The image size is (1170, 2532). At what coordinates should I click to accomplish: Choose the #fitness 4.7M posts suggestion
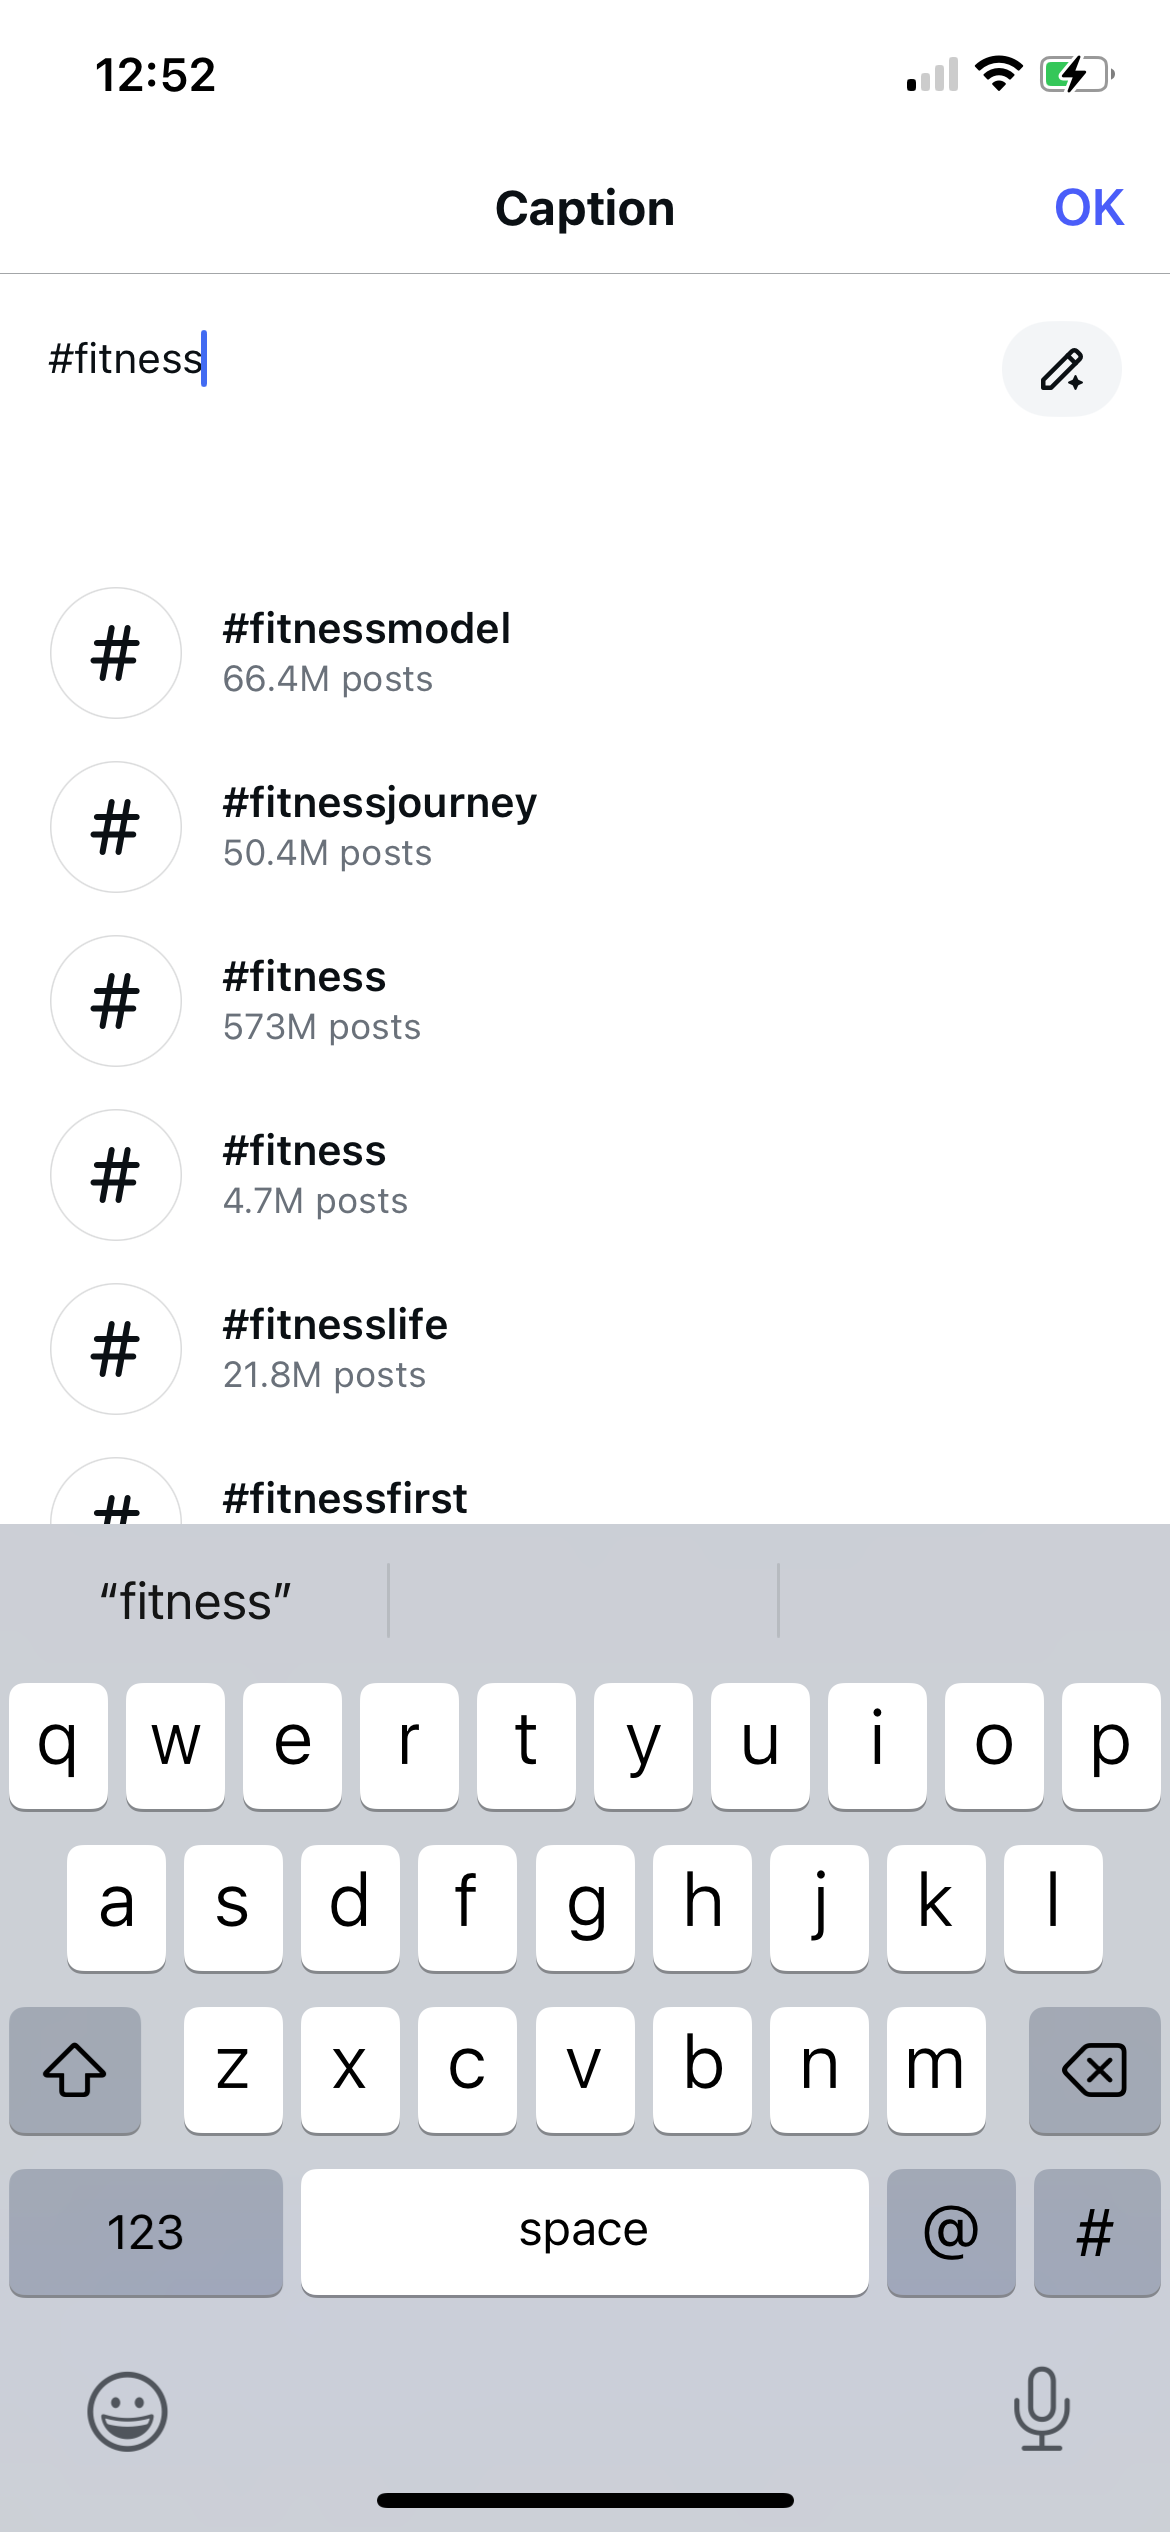click(x=316, y=1174)
